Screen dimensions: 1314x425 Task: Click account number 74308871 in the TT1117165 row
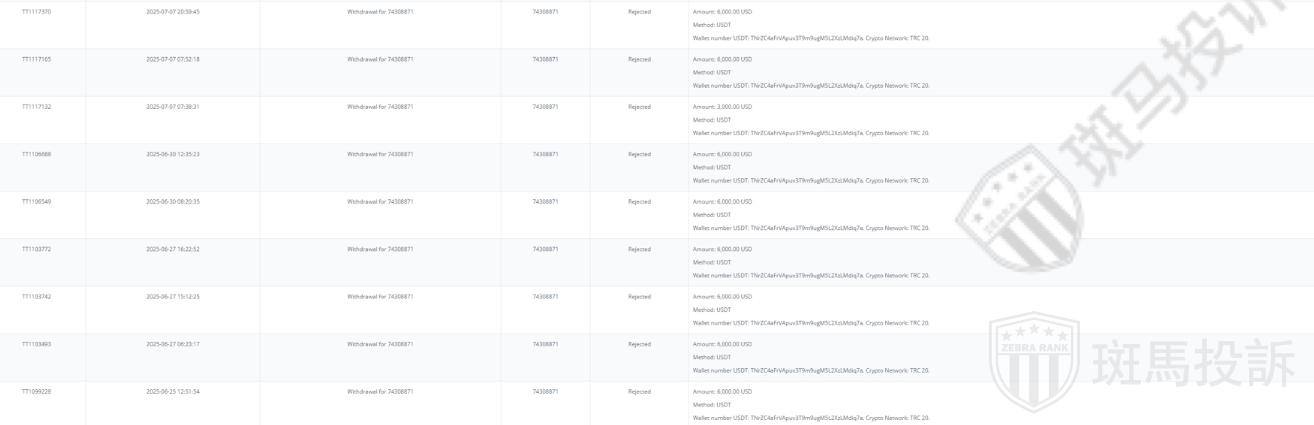coord(545,59)
